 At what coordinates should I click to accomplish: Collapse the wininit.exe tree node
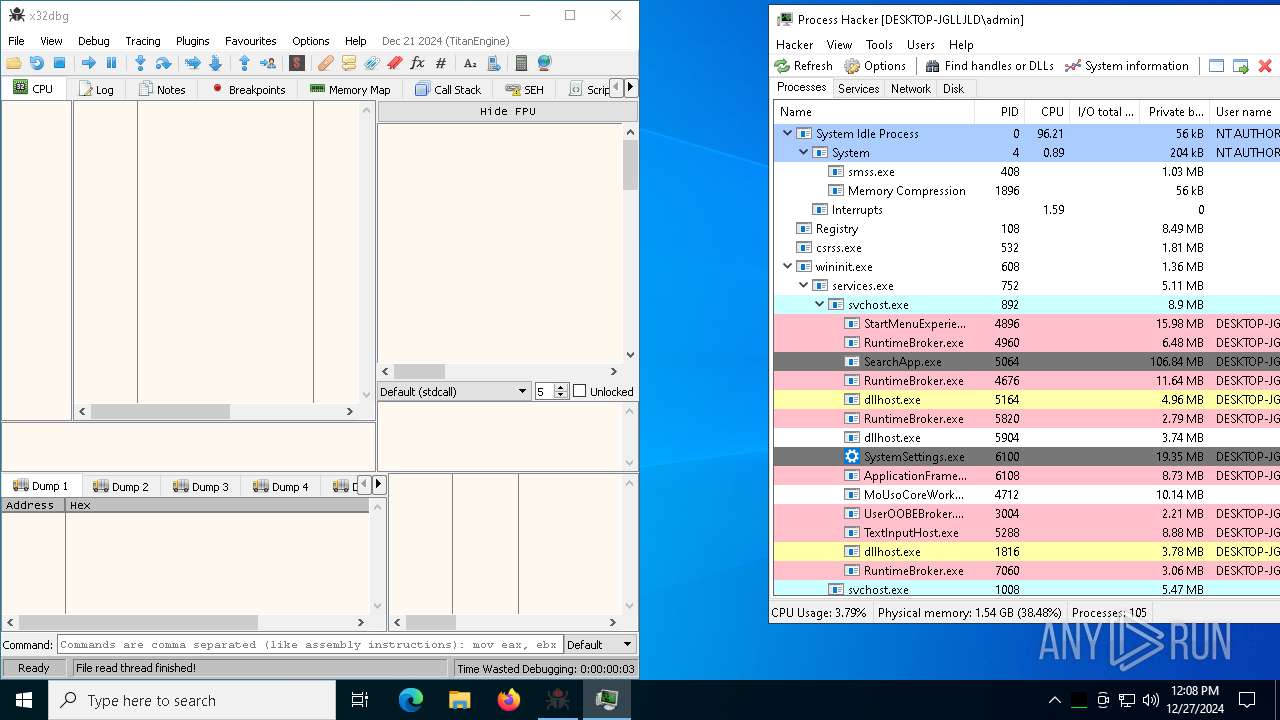[x=787, y=266]
